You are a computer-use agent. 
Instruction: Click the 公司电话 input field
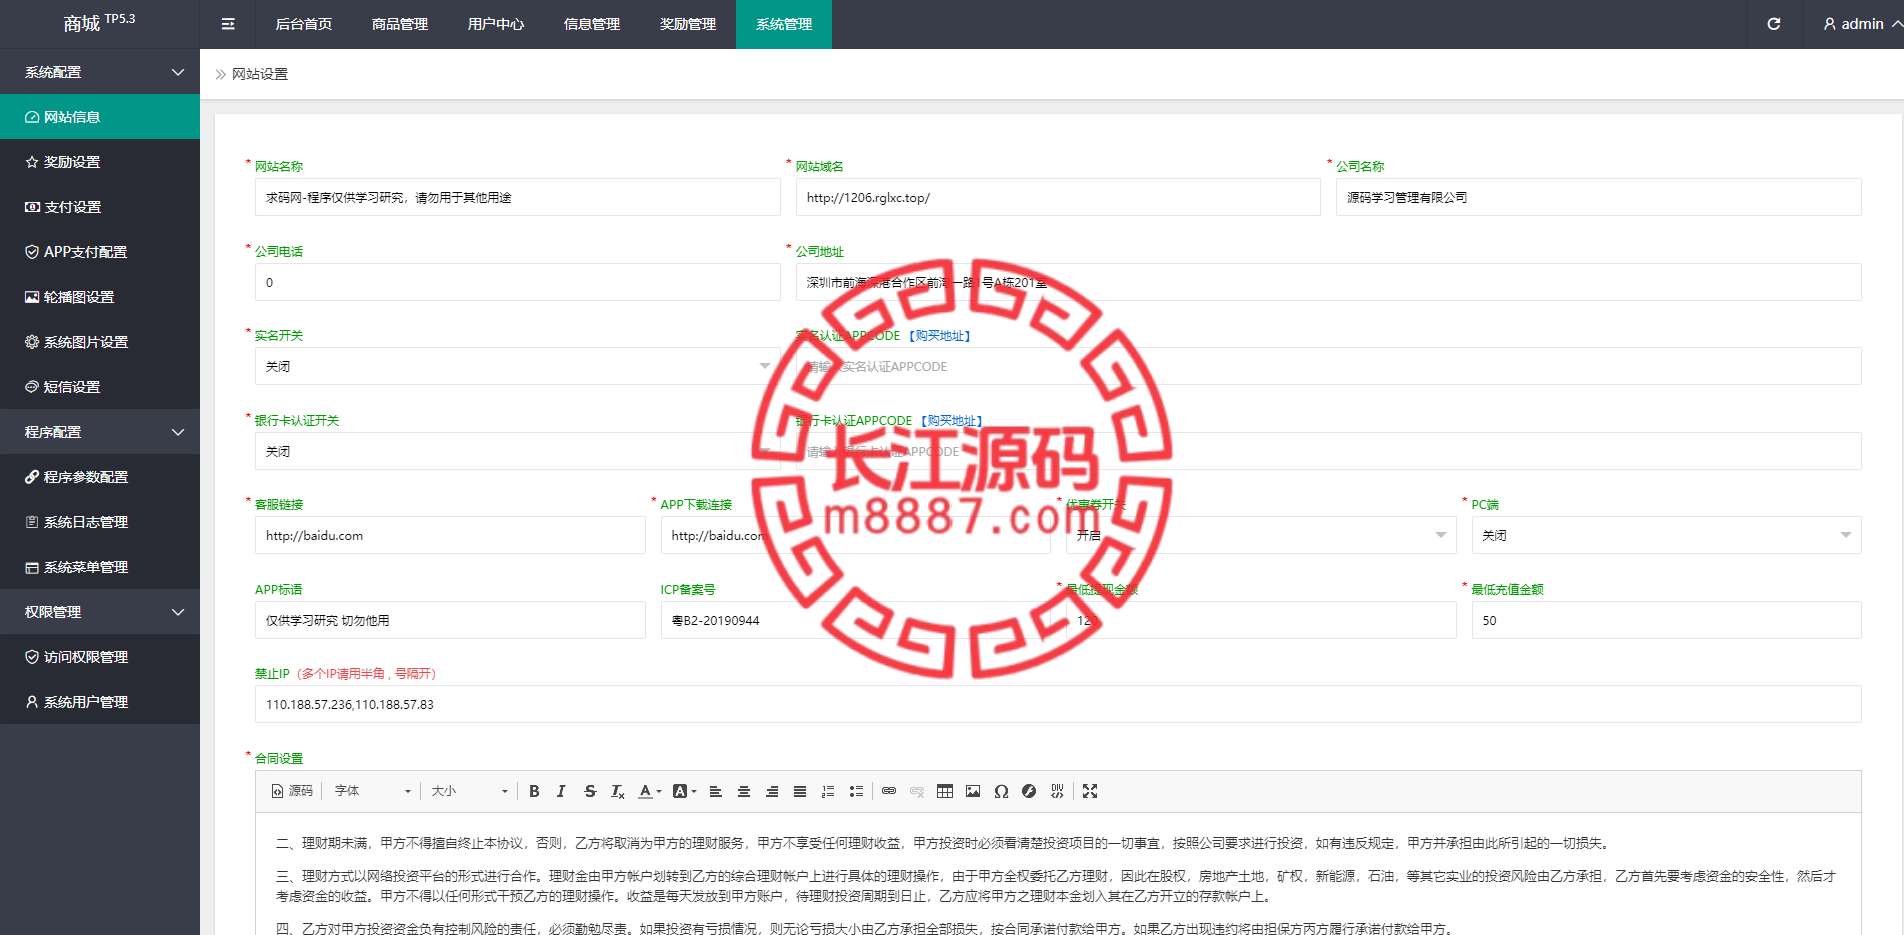pyautogui.click(x=517, y=282)
